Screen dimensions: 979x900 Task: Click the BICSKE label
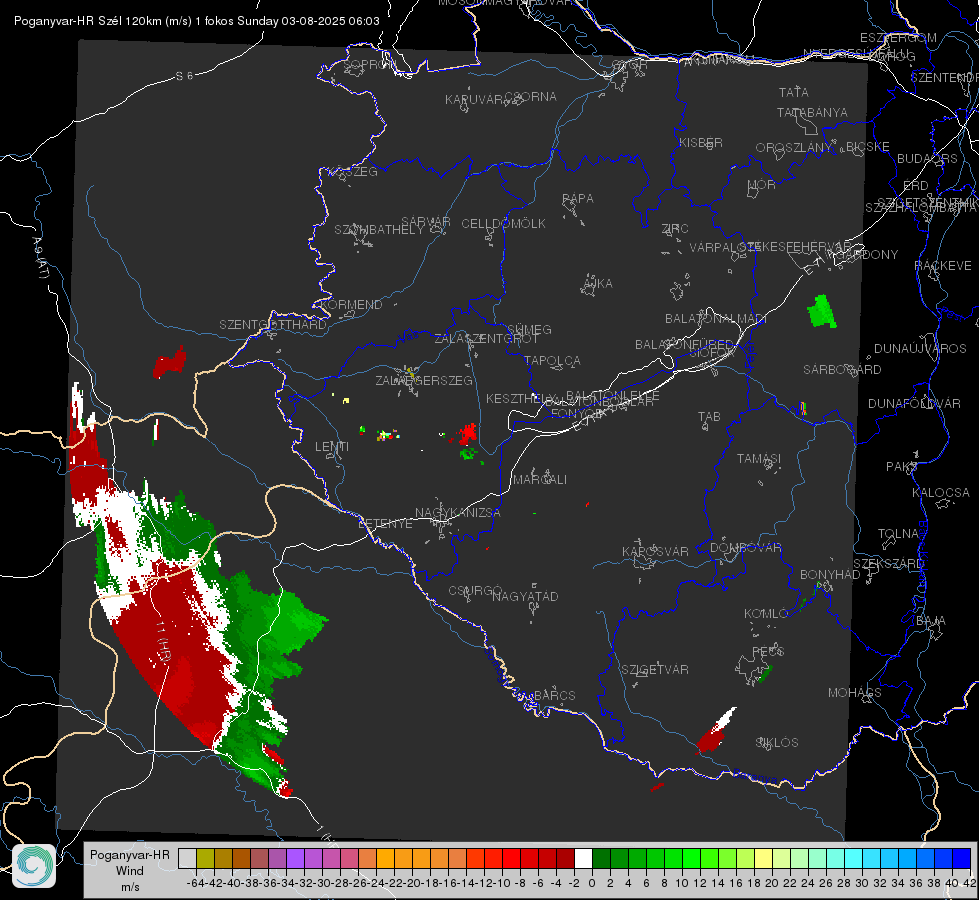(x=868, y=146)
